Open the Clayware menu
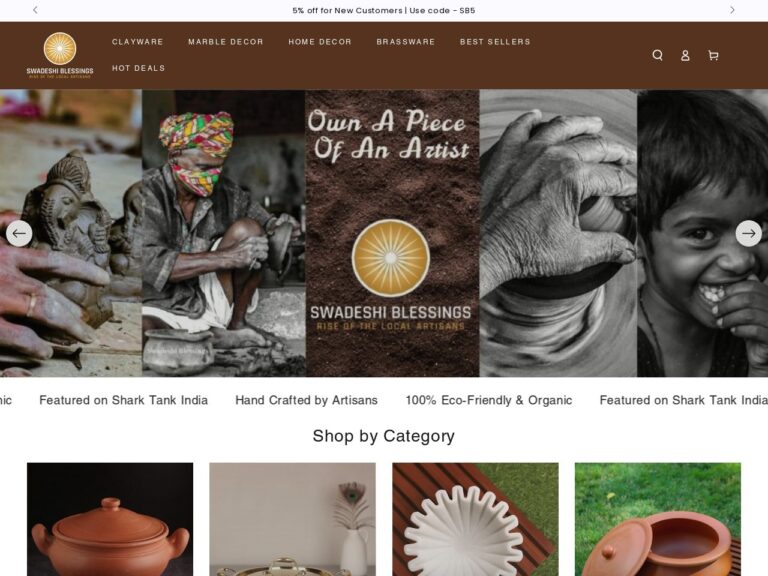 click(138, 42)
